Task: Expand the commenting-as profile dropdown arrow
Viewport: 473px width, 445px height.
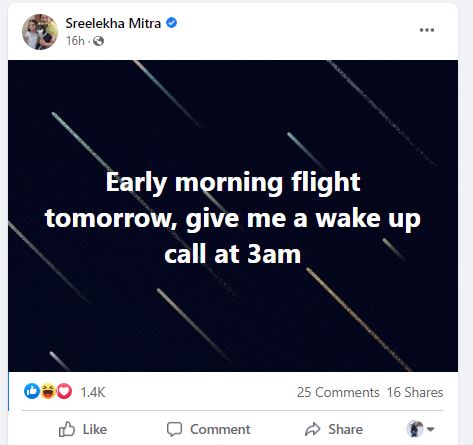Action: coord(430,429)
